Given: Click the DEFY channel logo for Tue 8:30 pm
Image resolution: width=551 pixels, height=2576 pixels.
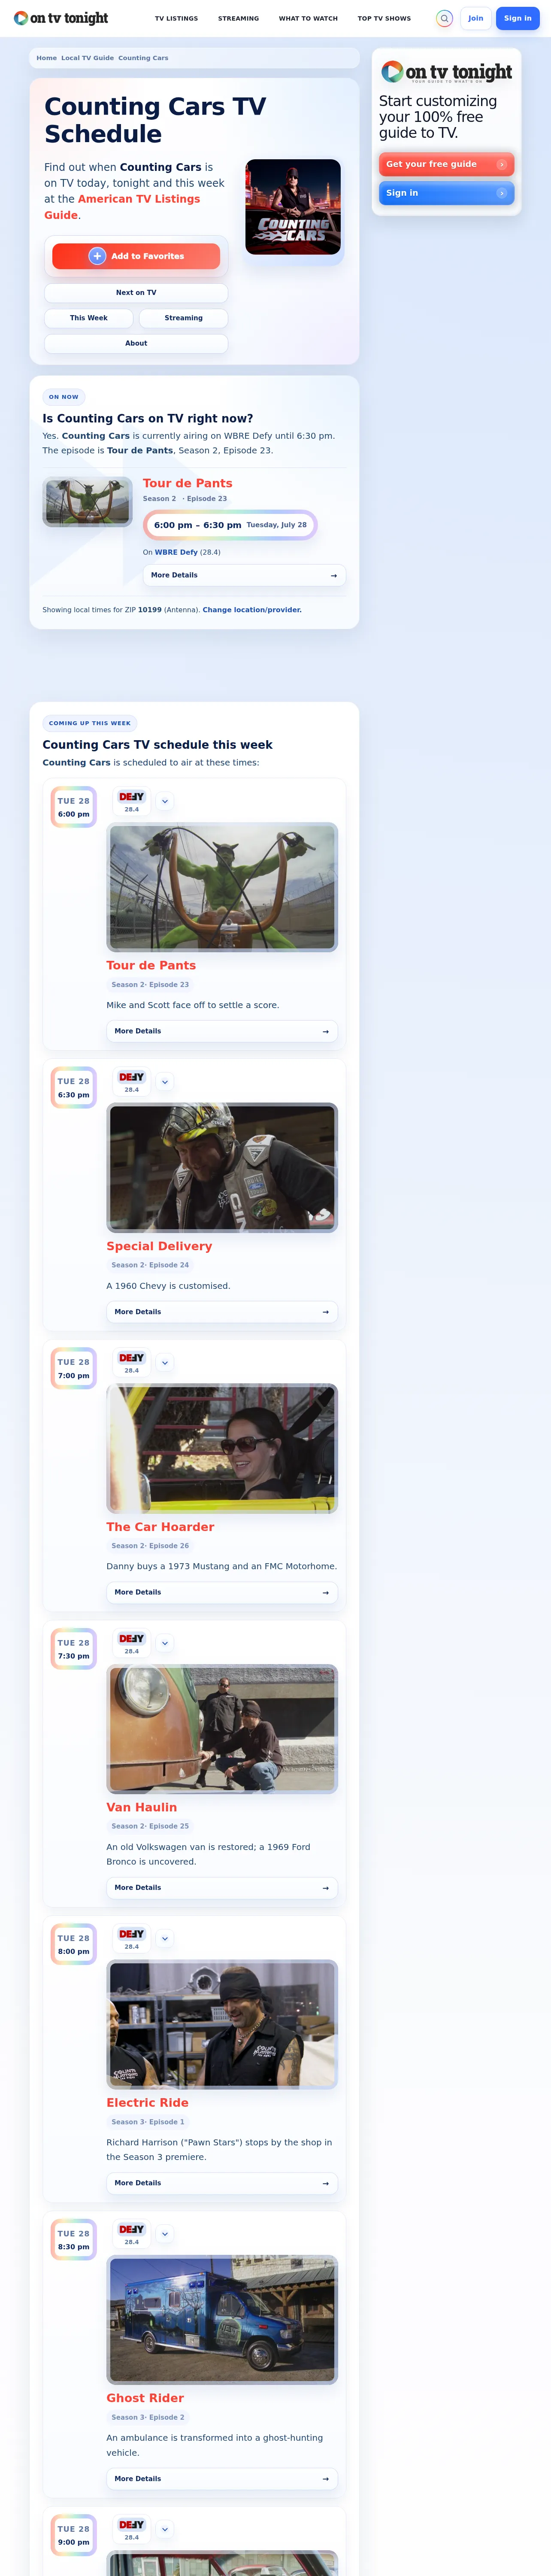Looking at the screenshot, I should point(132,2229).
